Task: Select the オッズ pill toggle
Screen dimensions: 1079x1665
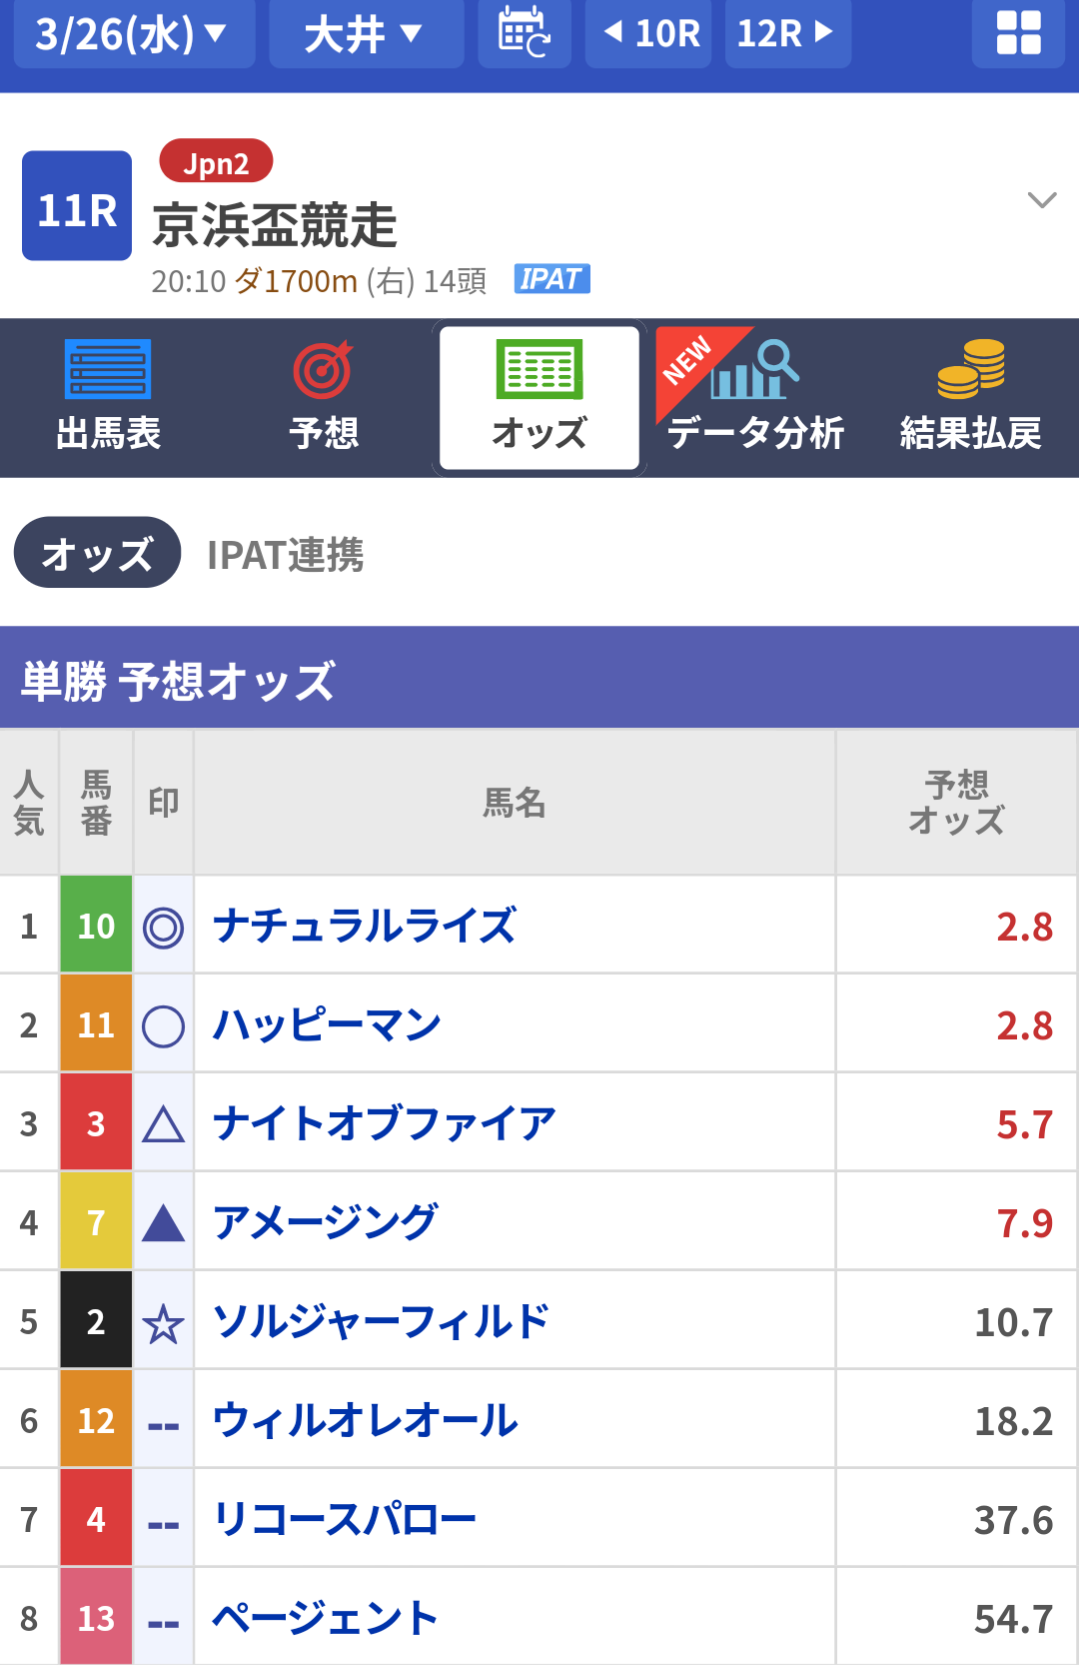Action: coord(97,553)
